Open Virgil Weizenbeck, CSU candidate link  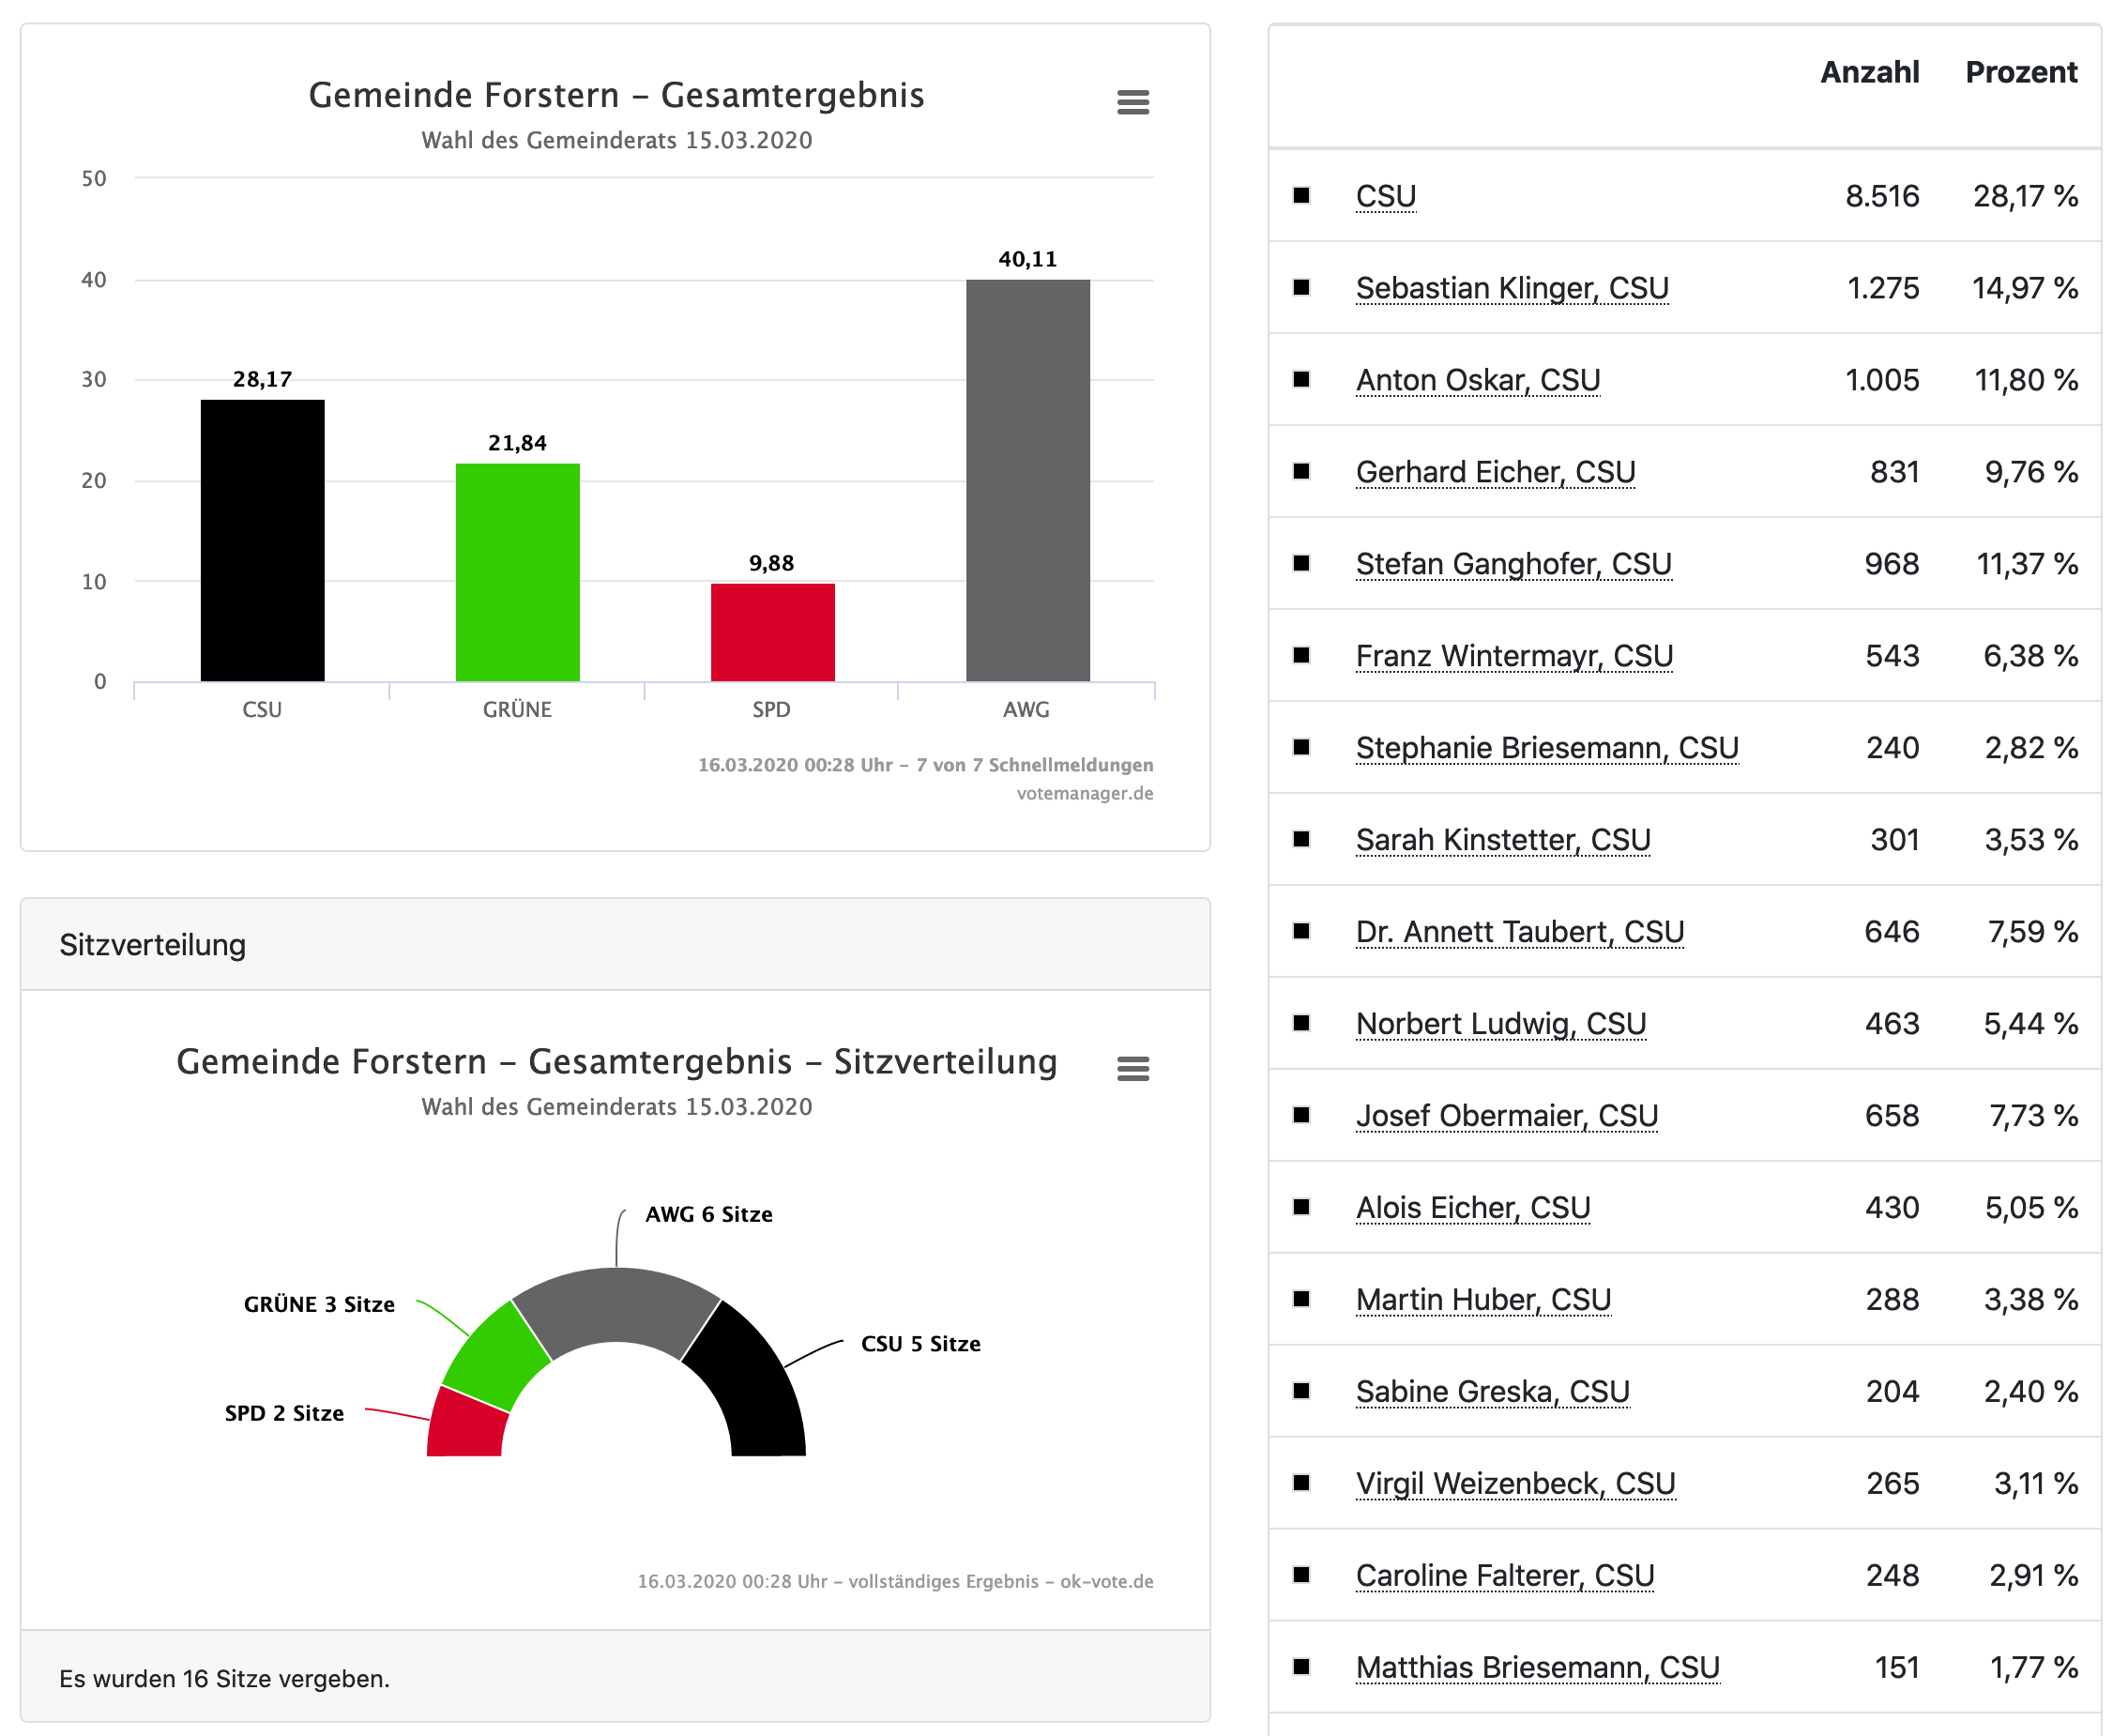coord(1515,1484)
